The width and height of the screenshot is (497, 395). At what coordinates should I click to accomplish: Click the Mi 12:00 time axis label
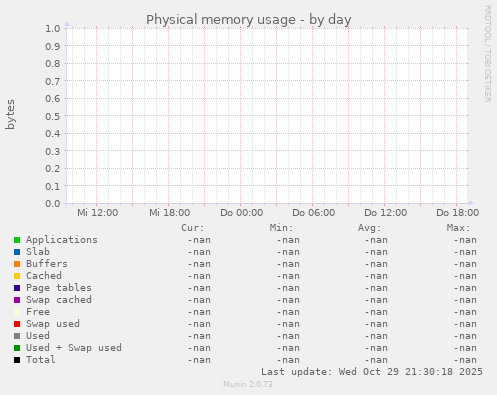pyautogui.click(x=98, y=213)
